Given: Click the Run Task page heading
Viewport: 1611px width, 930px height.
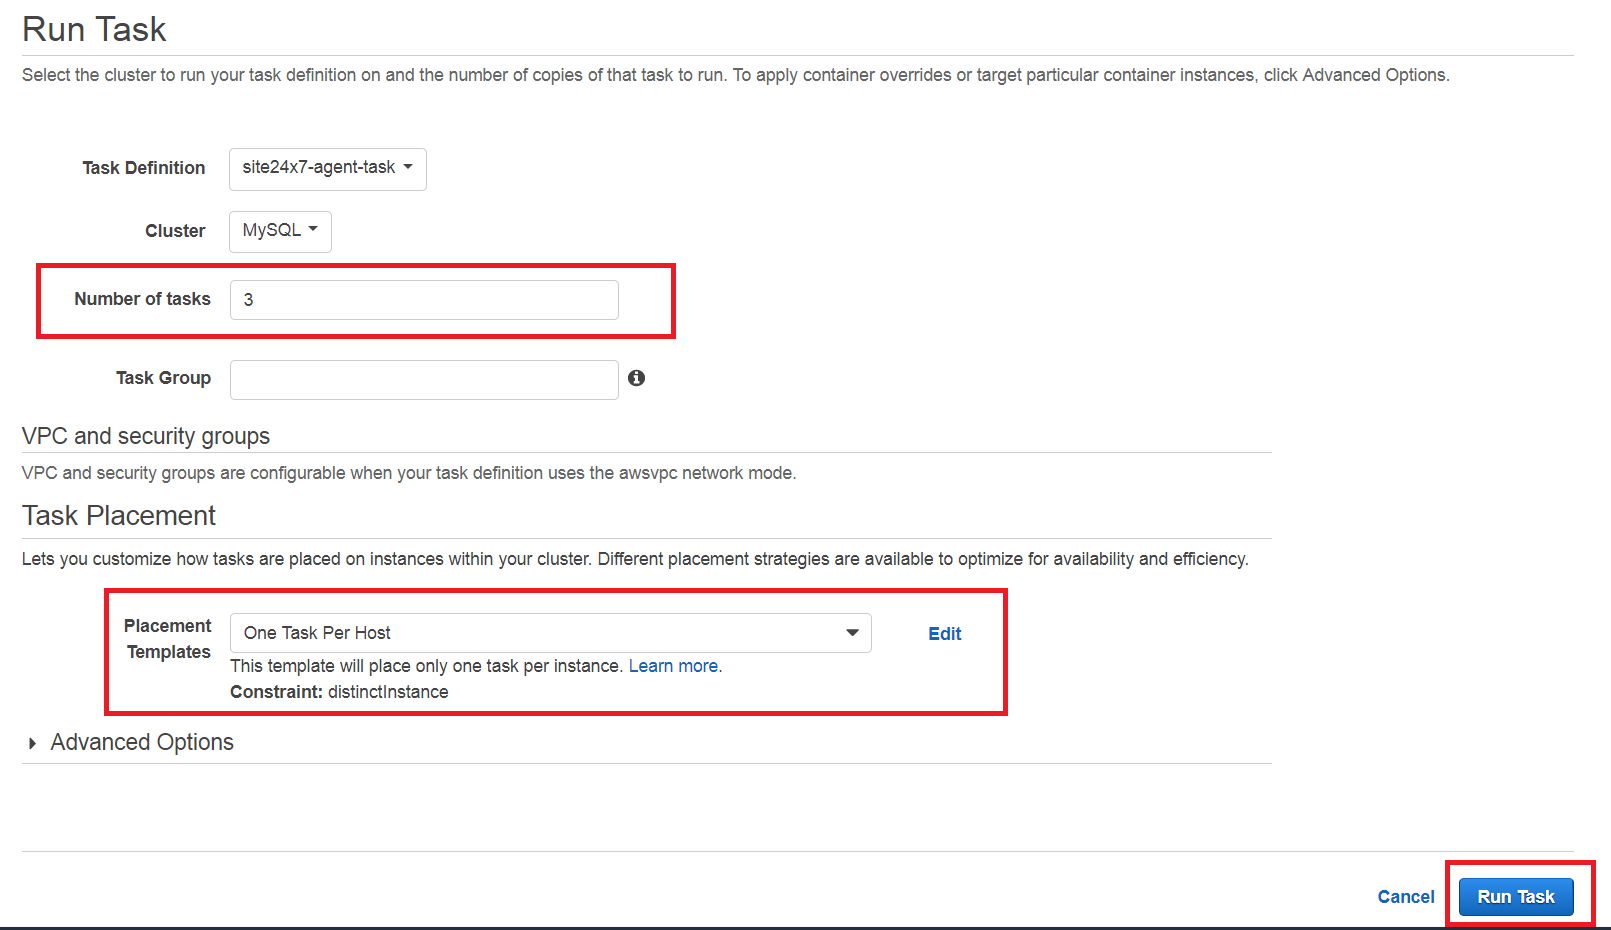Looking at the screenshot, I should tap(93, 28).
